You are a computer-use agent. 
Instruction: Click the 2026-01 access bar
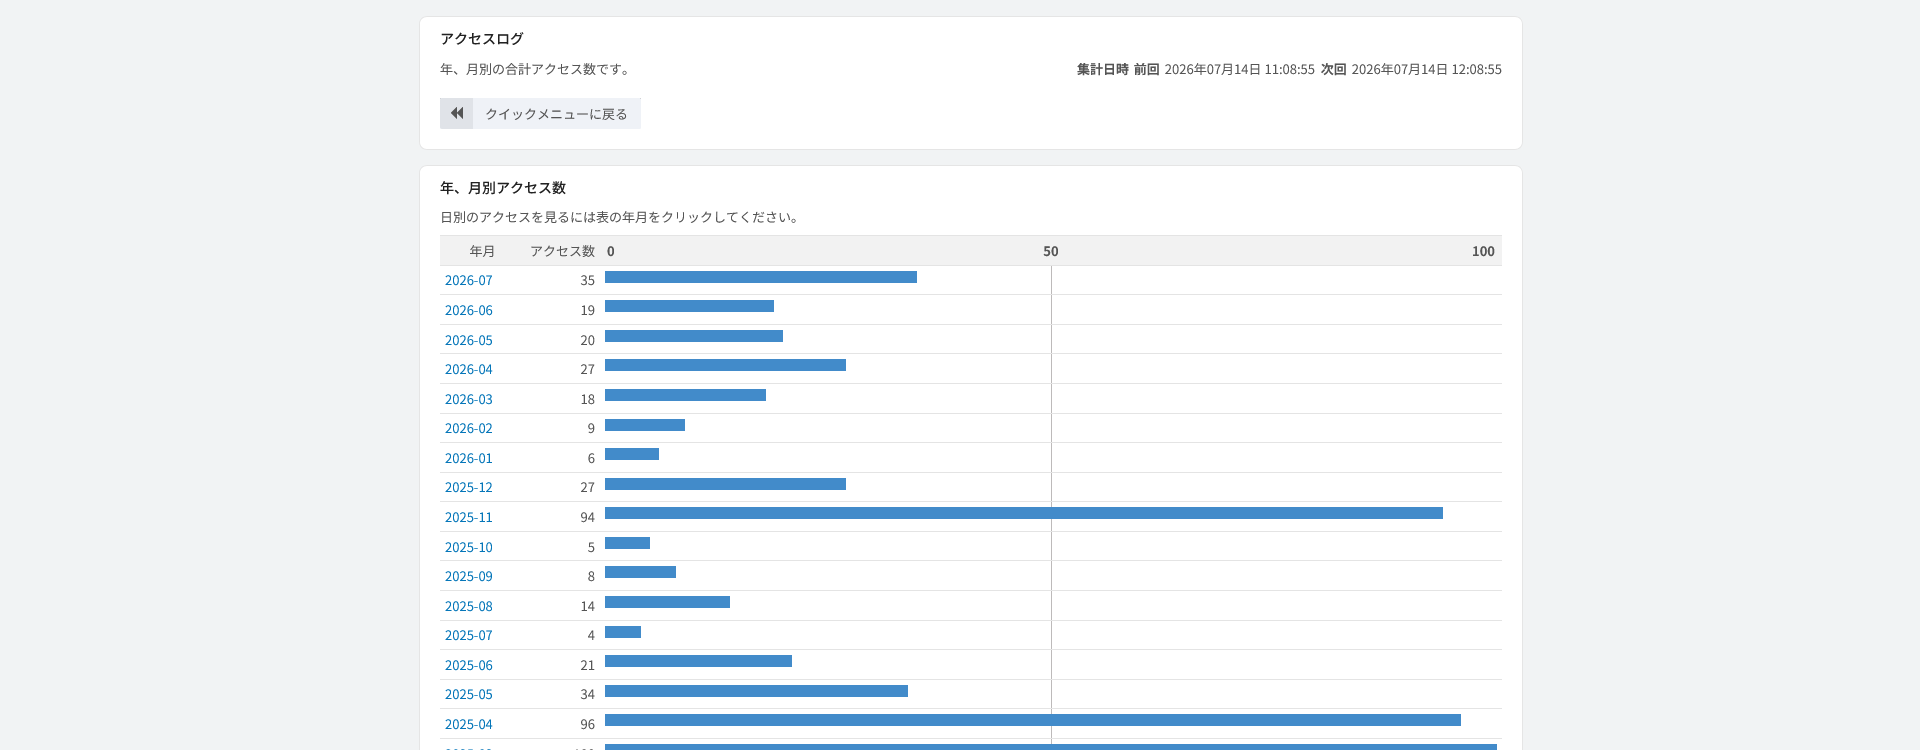(x=632, y=454)
